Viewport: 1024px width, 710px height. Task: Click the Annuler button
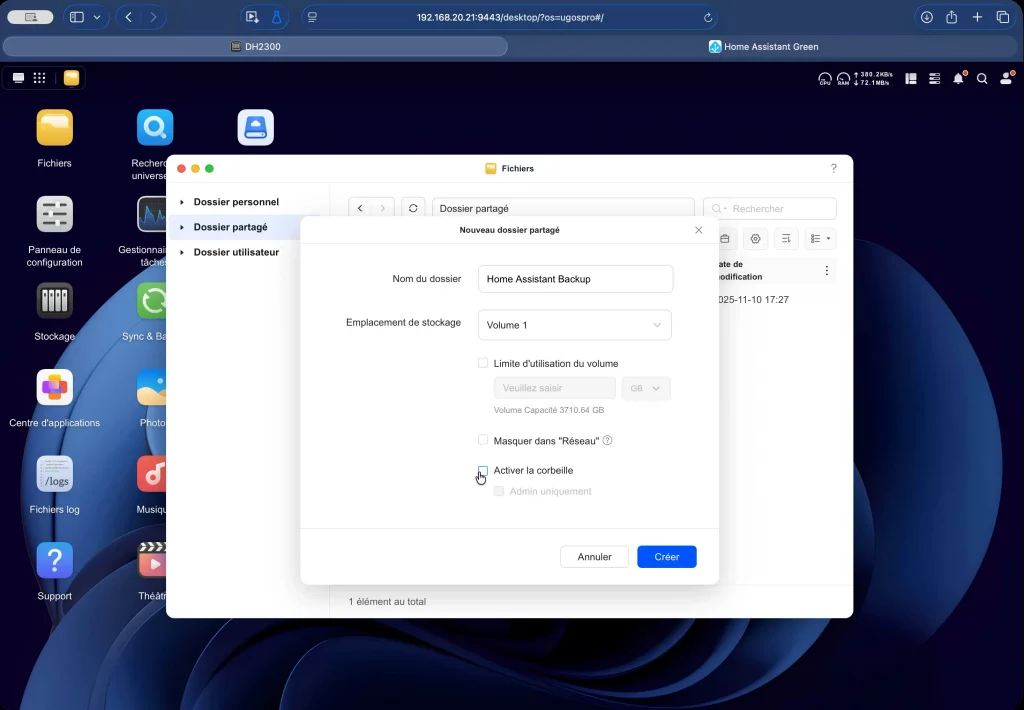tap(594, 557)
